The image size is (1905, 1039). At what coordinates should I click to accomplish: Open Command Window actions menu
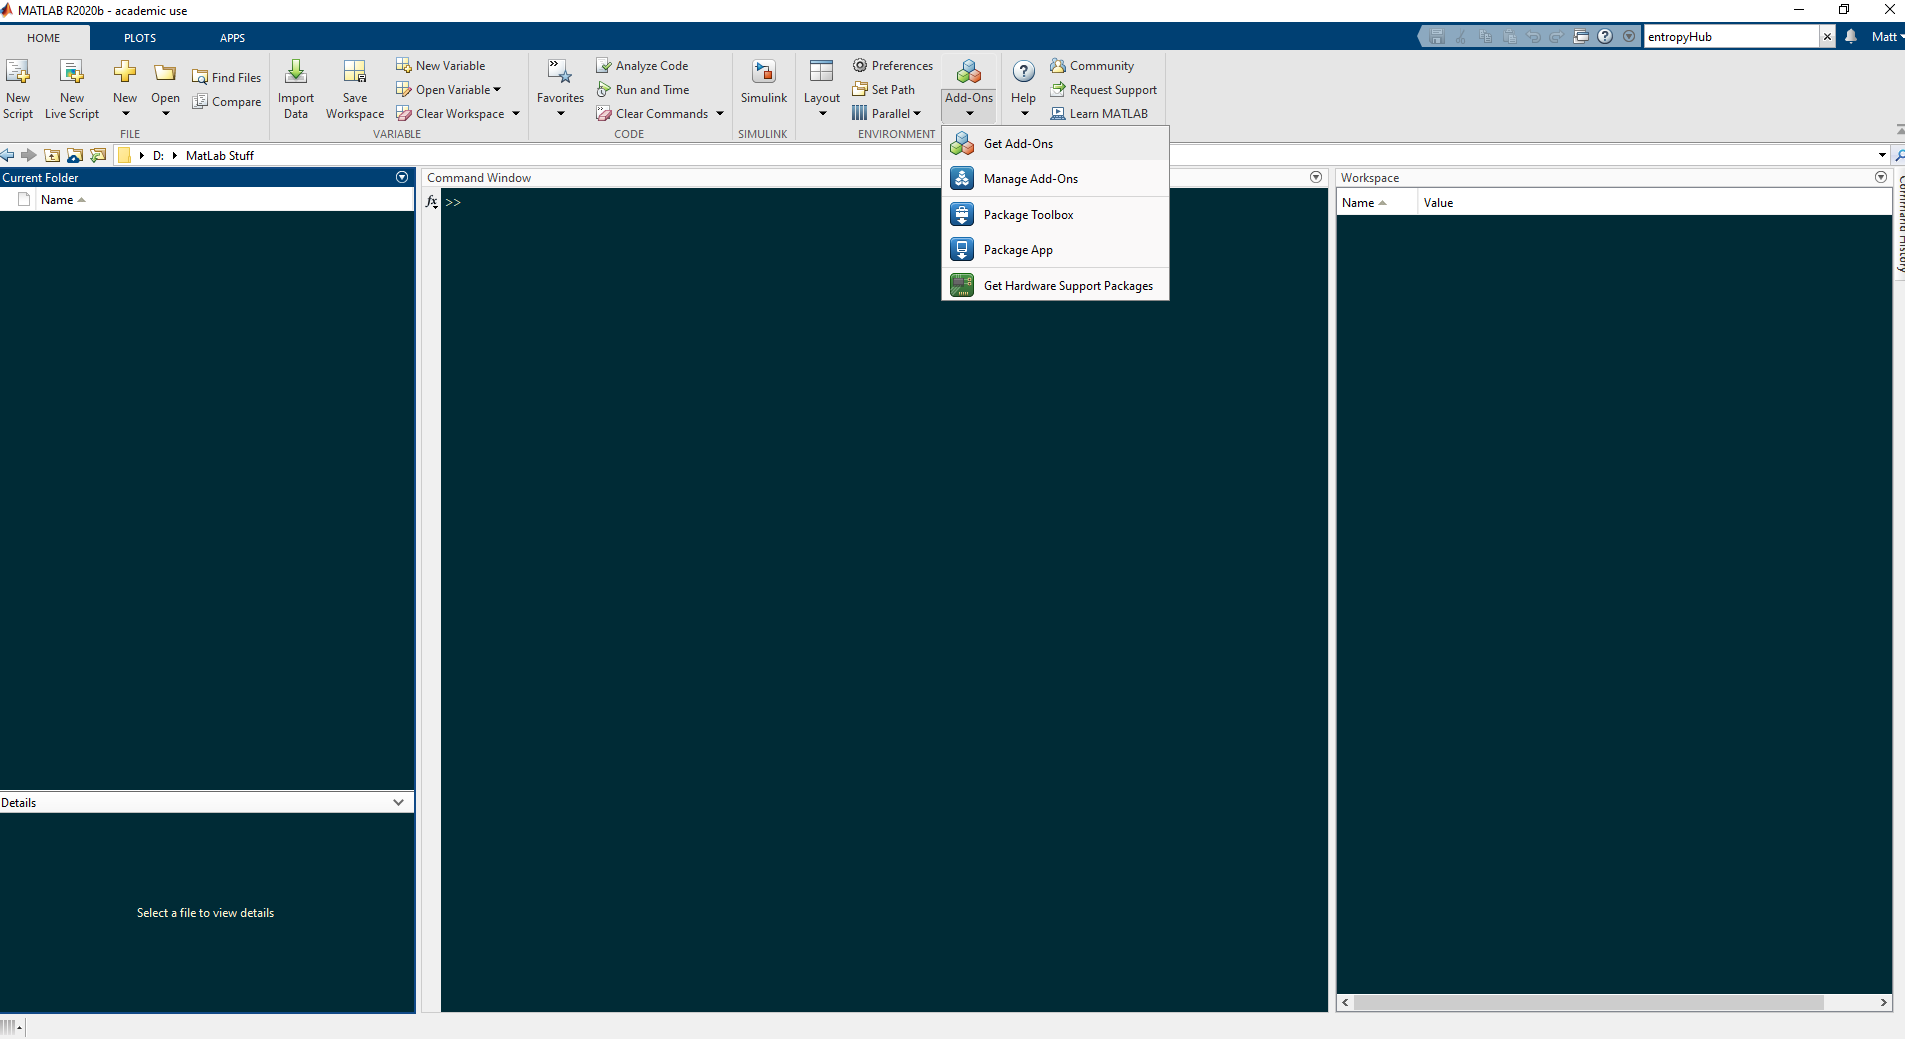pos(1316,177)
